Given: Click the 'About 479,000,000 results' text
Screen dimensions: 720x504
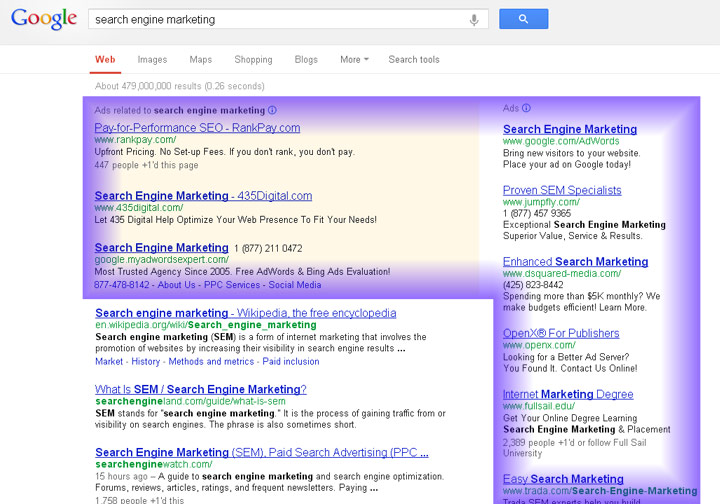Looking at the screenshot, I should [180, 86].
